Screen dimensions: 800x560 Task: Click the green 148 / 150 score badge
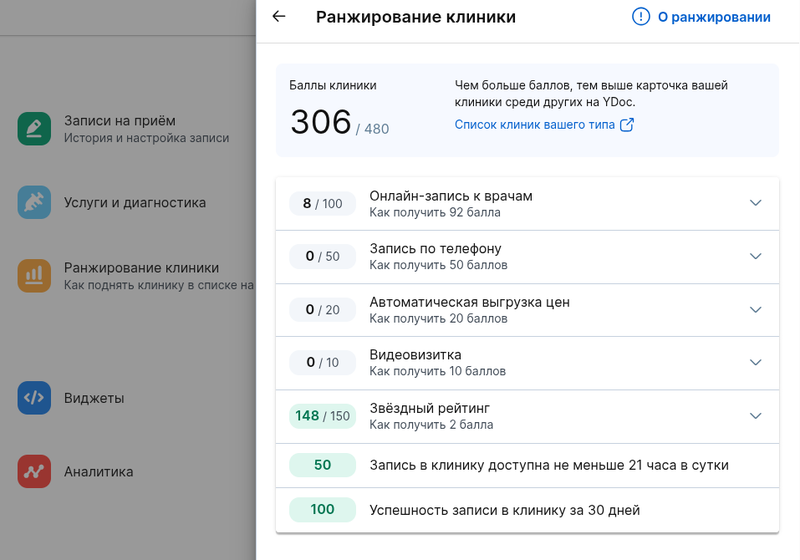coord(322,416)
